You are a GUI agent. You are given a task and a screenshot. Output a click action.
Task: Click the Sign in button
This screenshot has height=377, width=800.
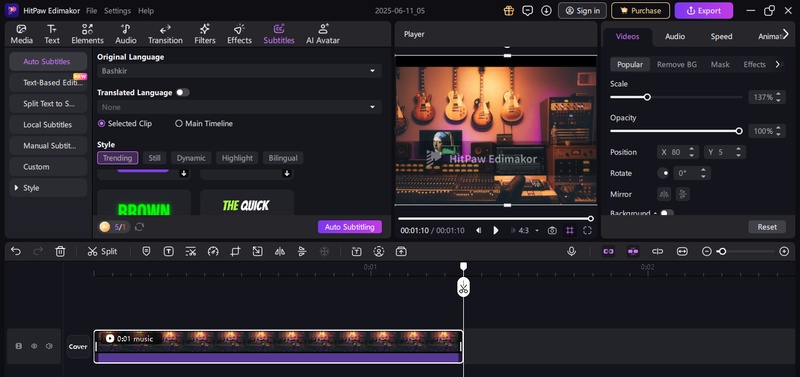pyautogui.click(x=582, y=10)
